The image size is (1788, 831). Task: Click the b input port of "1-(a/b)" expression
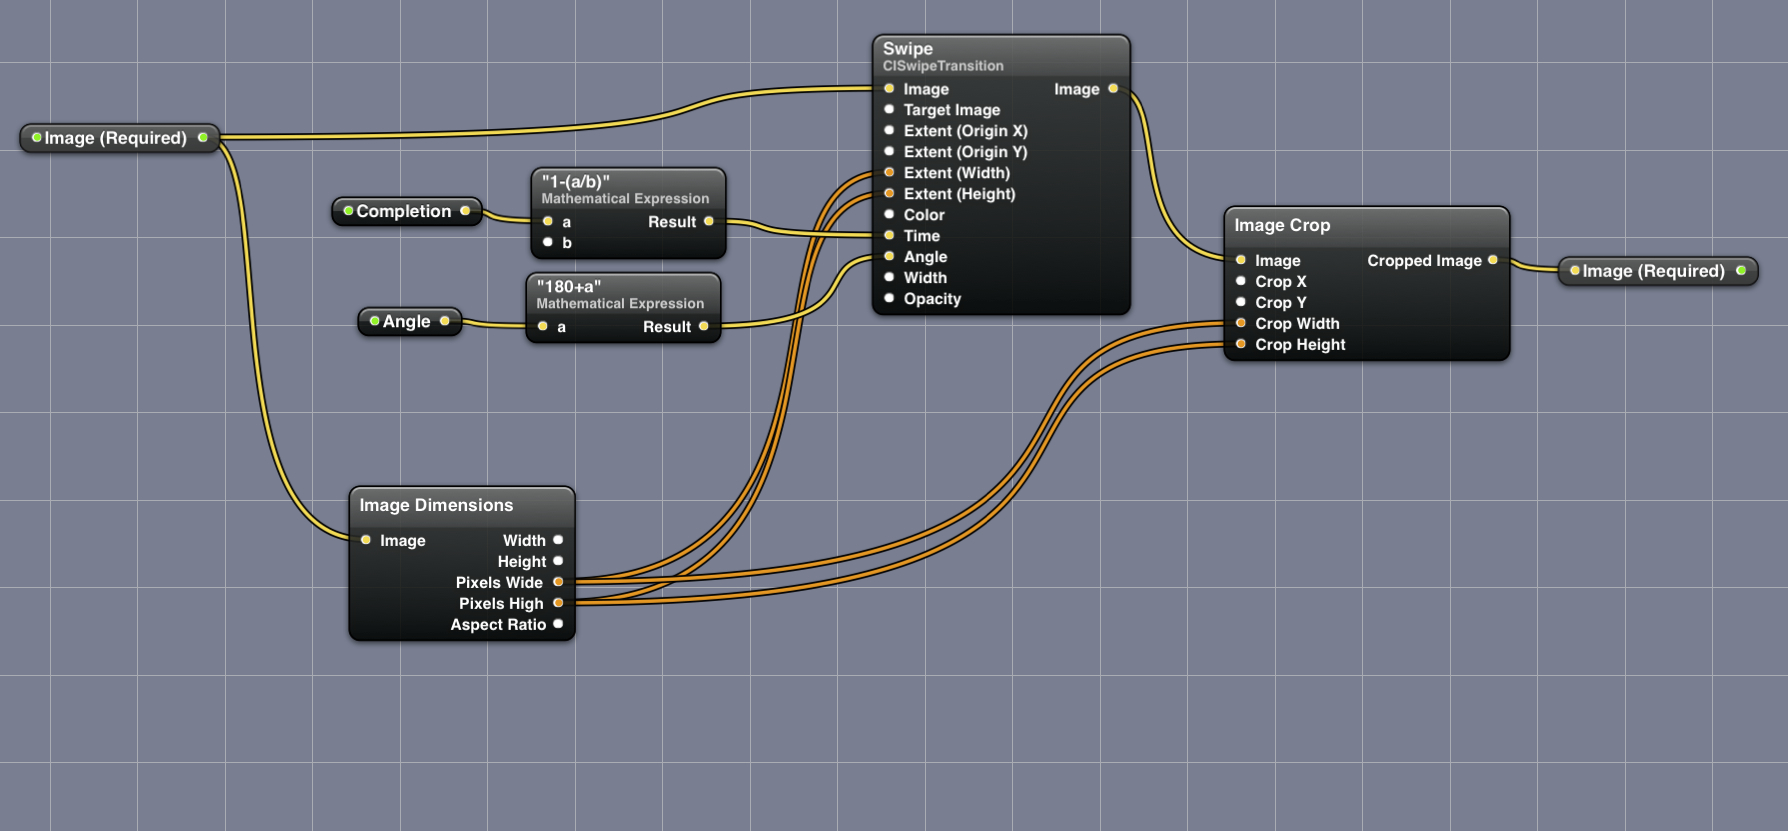click(x=548, y=242)
